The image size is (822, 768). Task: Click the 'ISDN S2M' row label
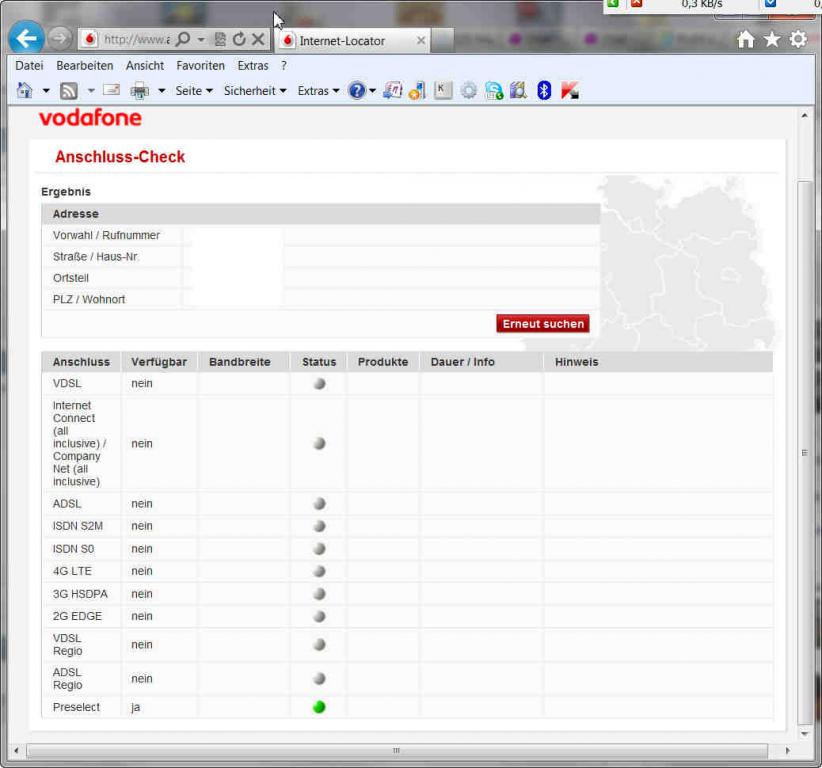coord(78,526)
